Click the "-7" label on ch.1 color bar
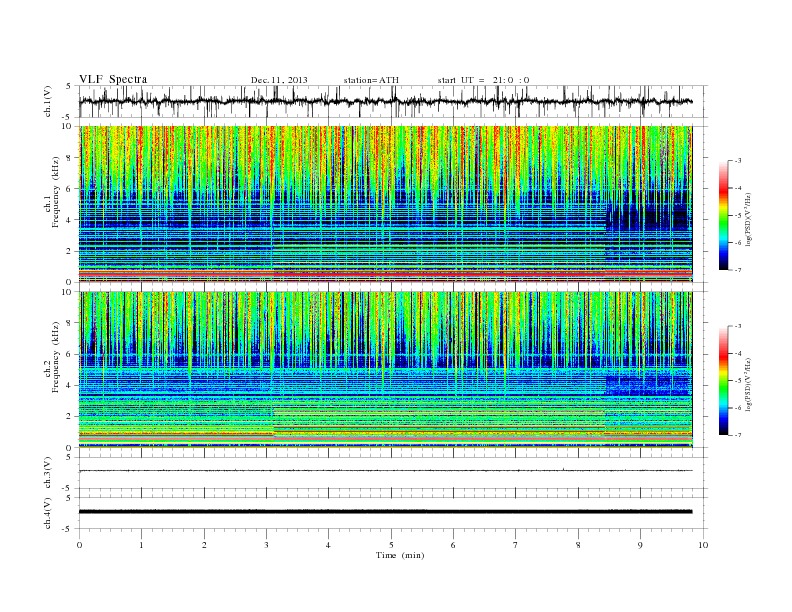This screenshot has width=792, height=612. point(738,270)
